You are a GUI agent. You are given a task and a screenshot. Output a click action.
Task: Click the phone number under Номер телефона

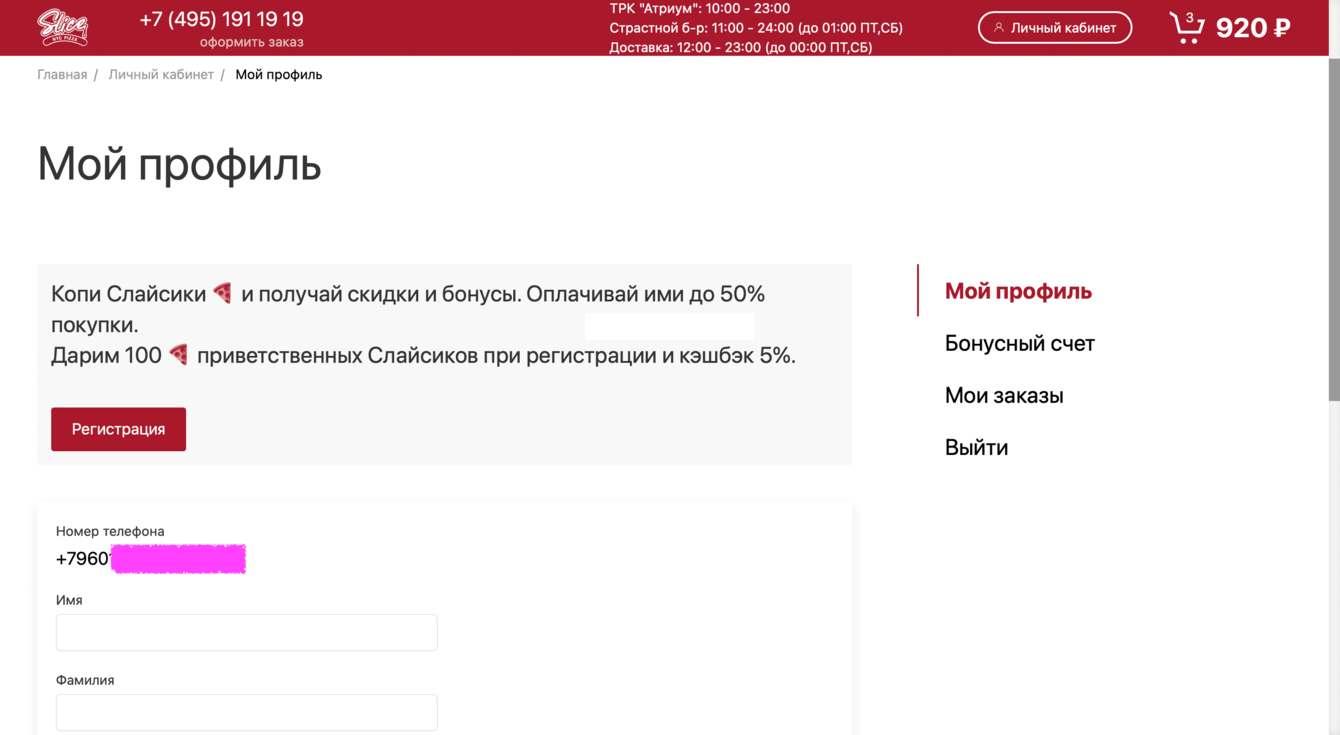pos(150,559)
